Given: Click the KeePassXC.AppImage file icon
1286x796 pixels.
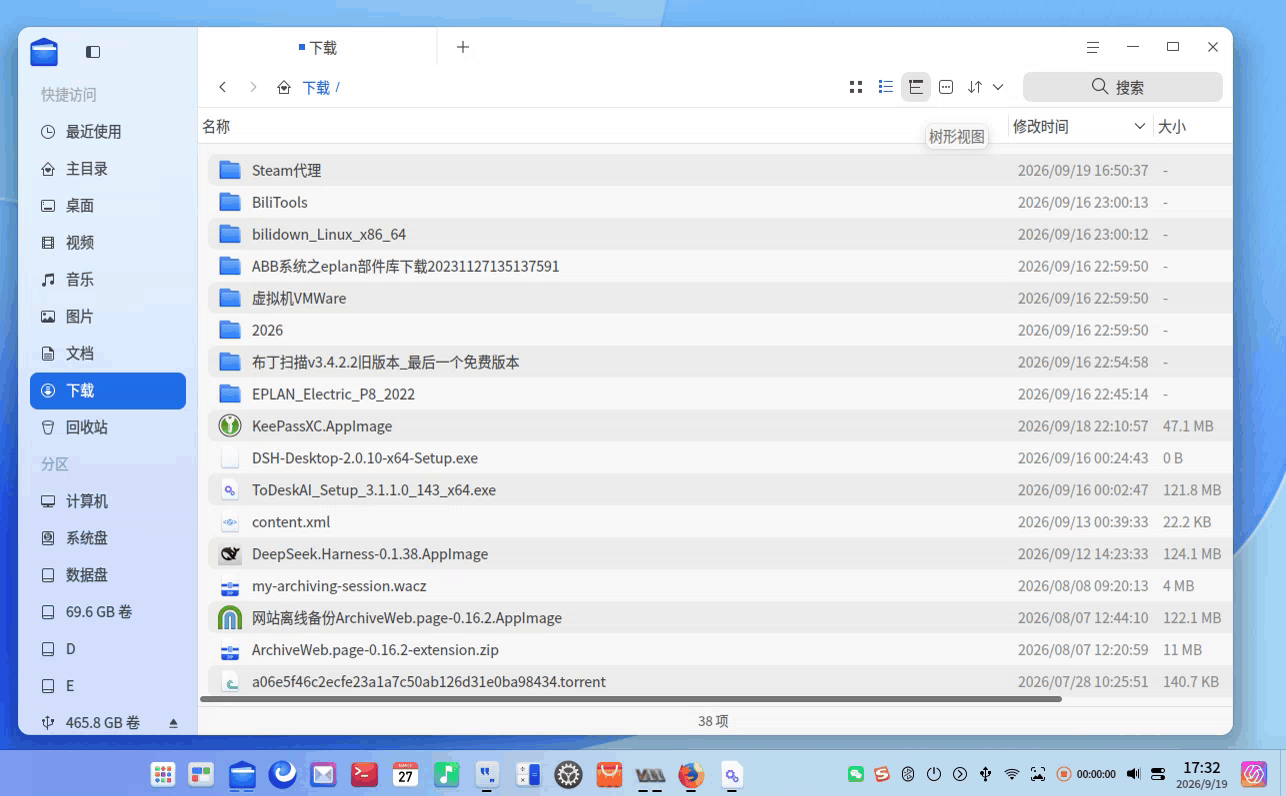Looking at the screenshot, I should pyautogui.click(x=230, y=426).
